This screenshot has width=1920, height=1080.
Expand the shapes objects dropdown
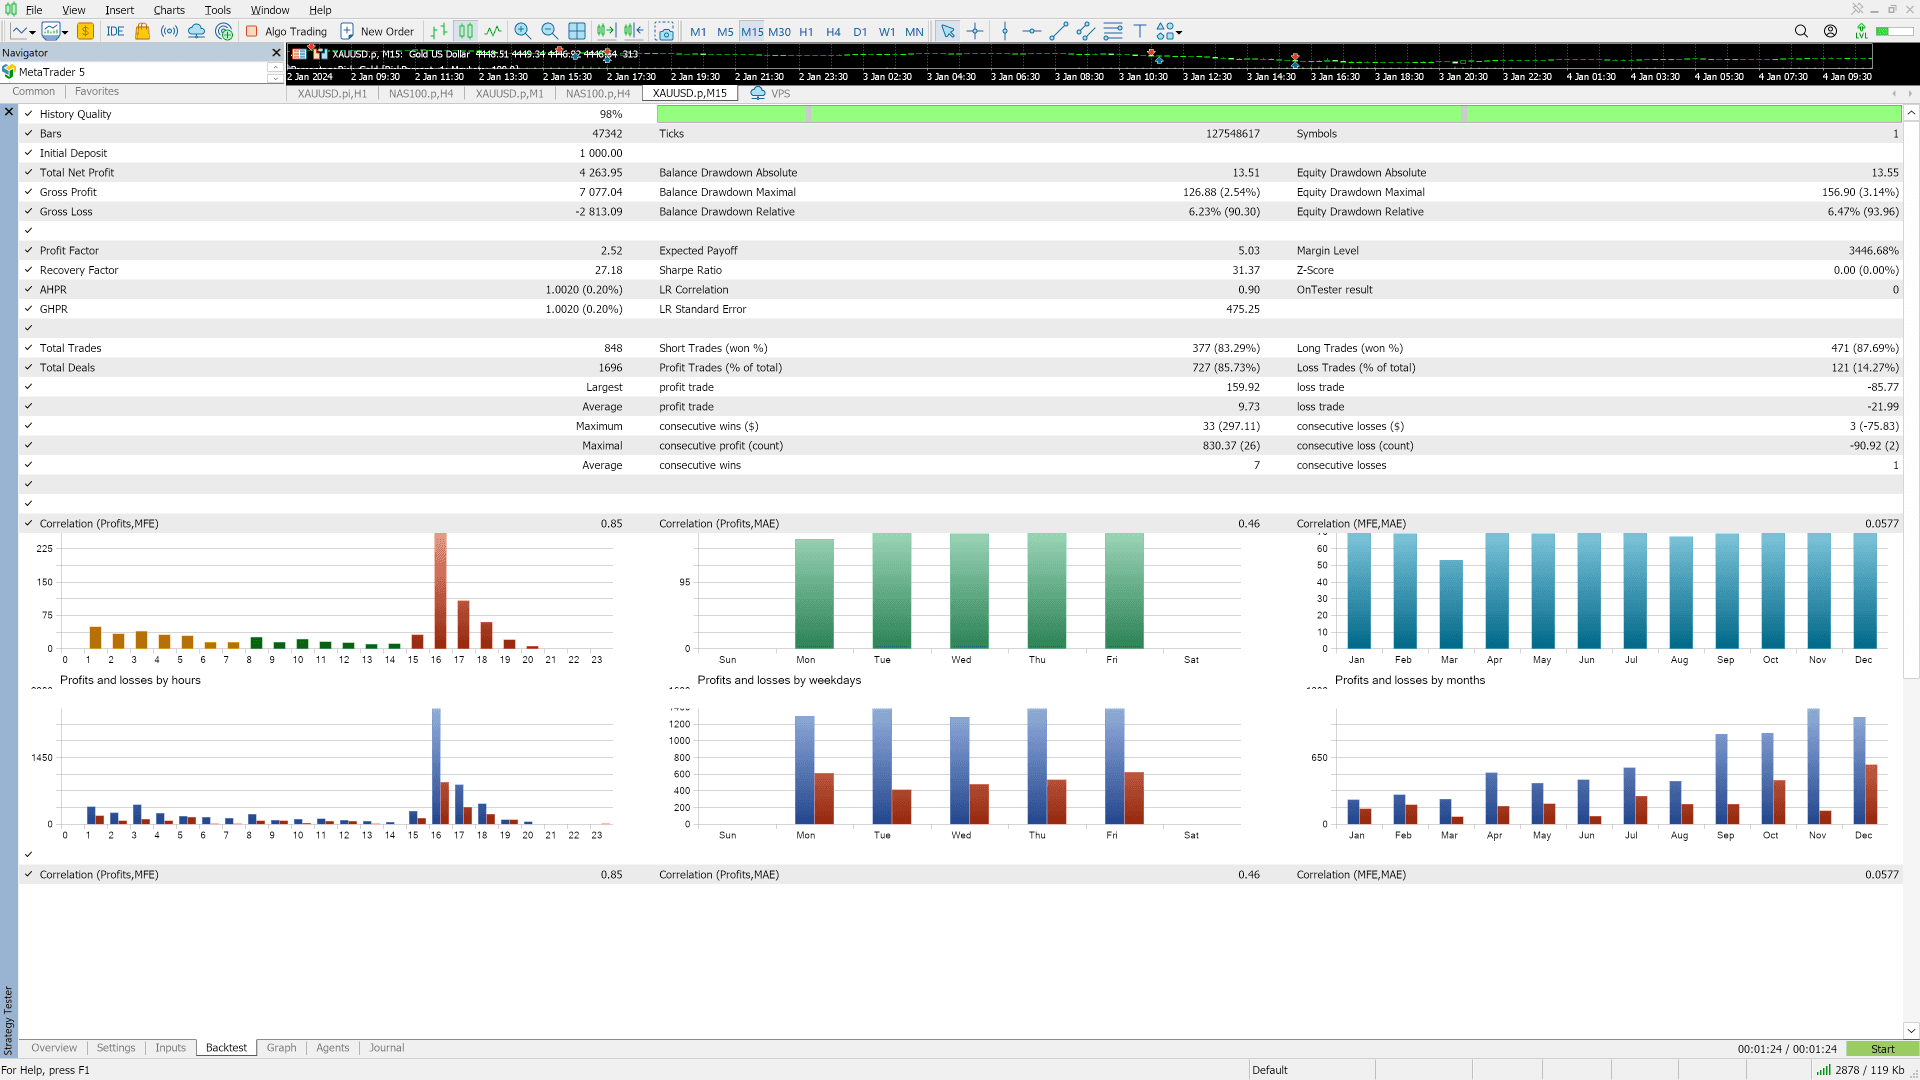click(x=1179, y=32)
